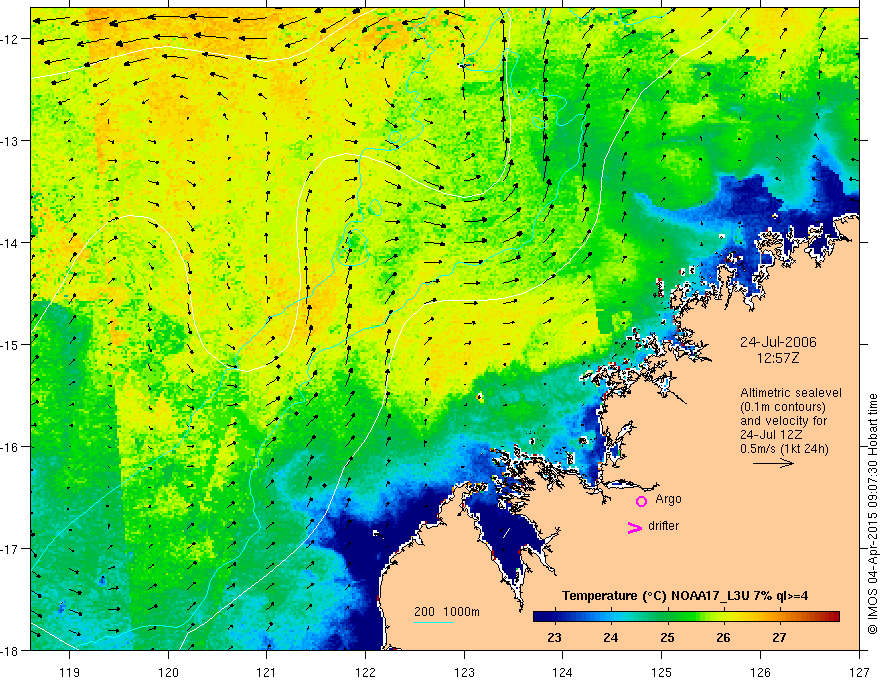880x680 pixels.
Task: Click latitude axis label -18
Action: (11, 651)
